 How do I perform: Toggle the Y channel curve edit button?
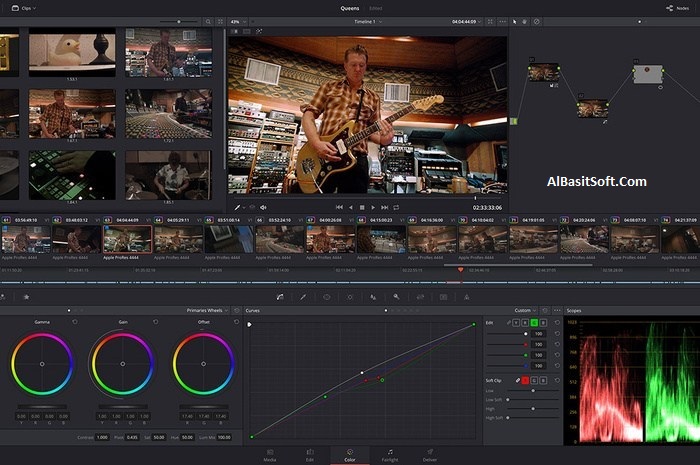516,323
